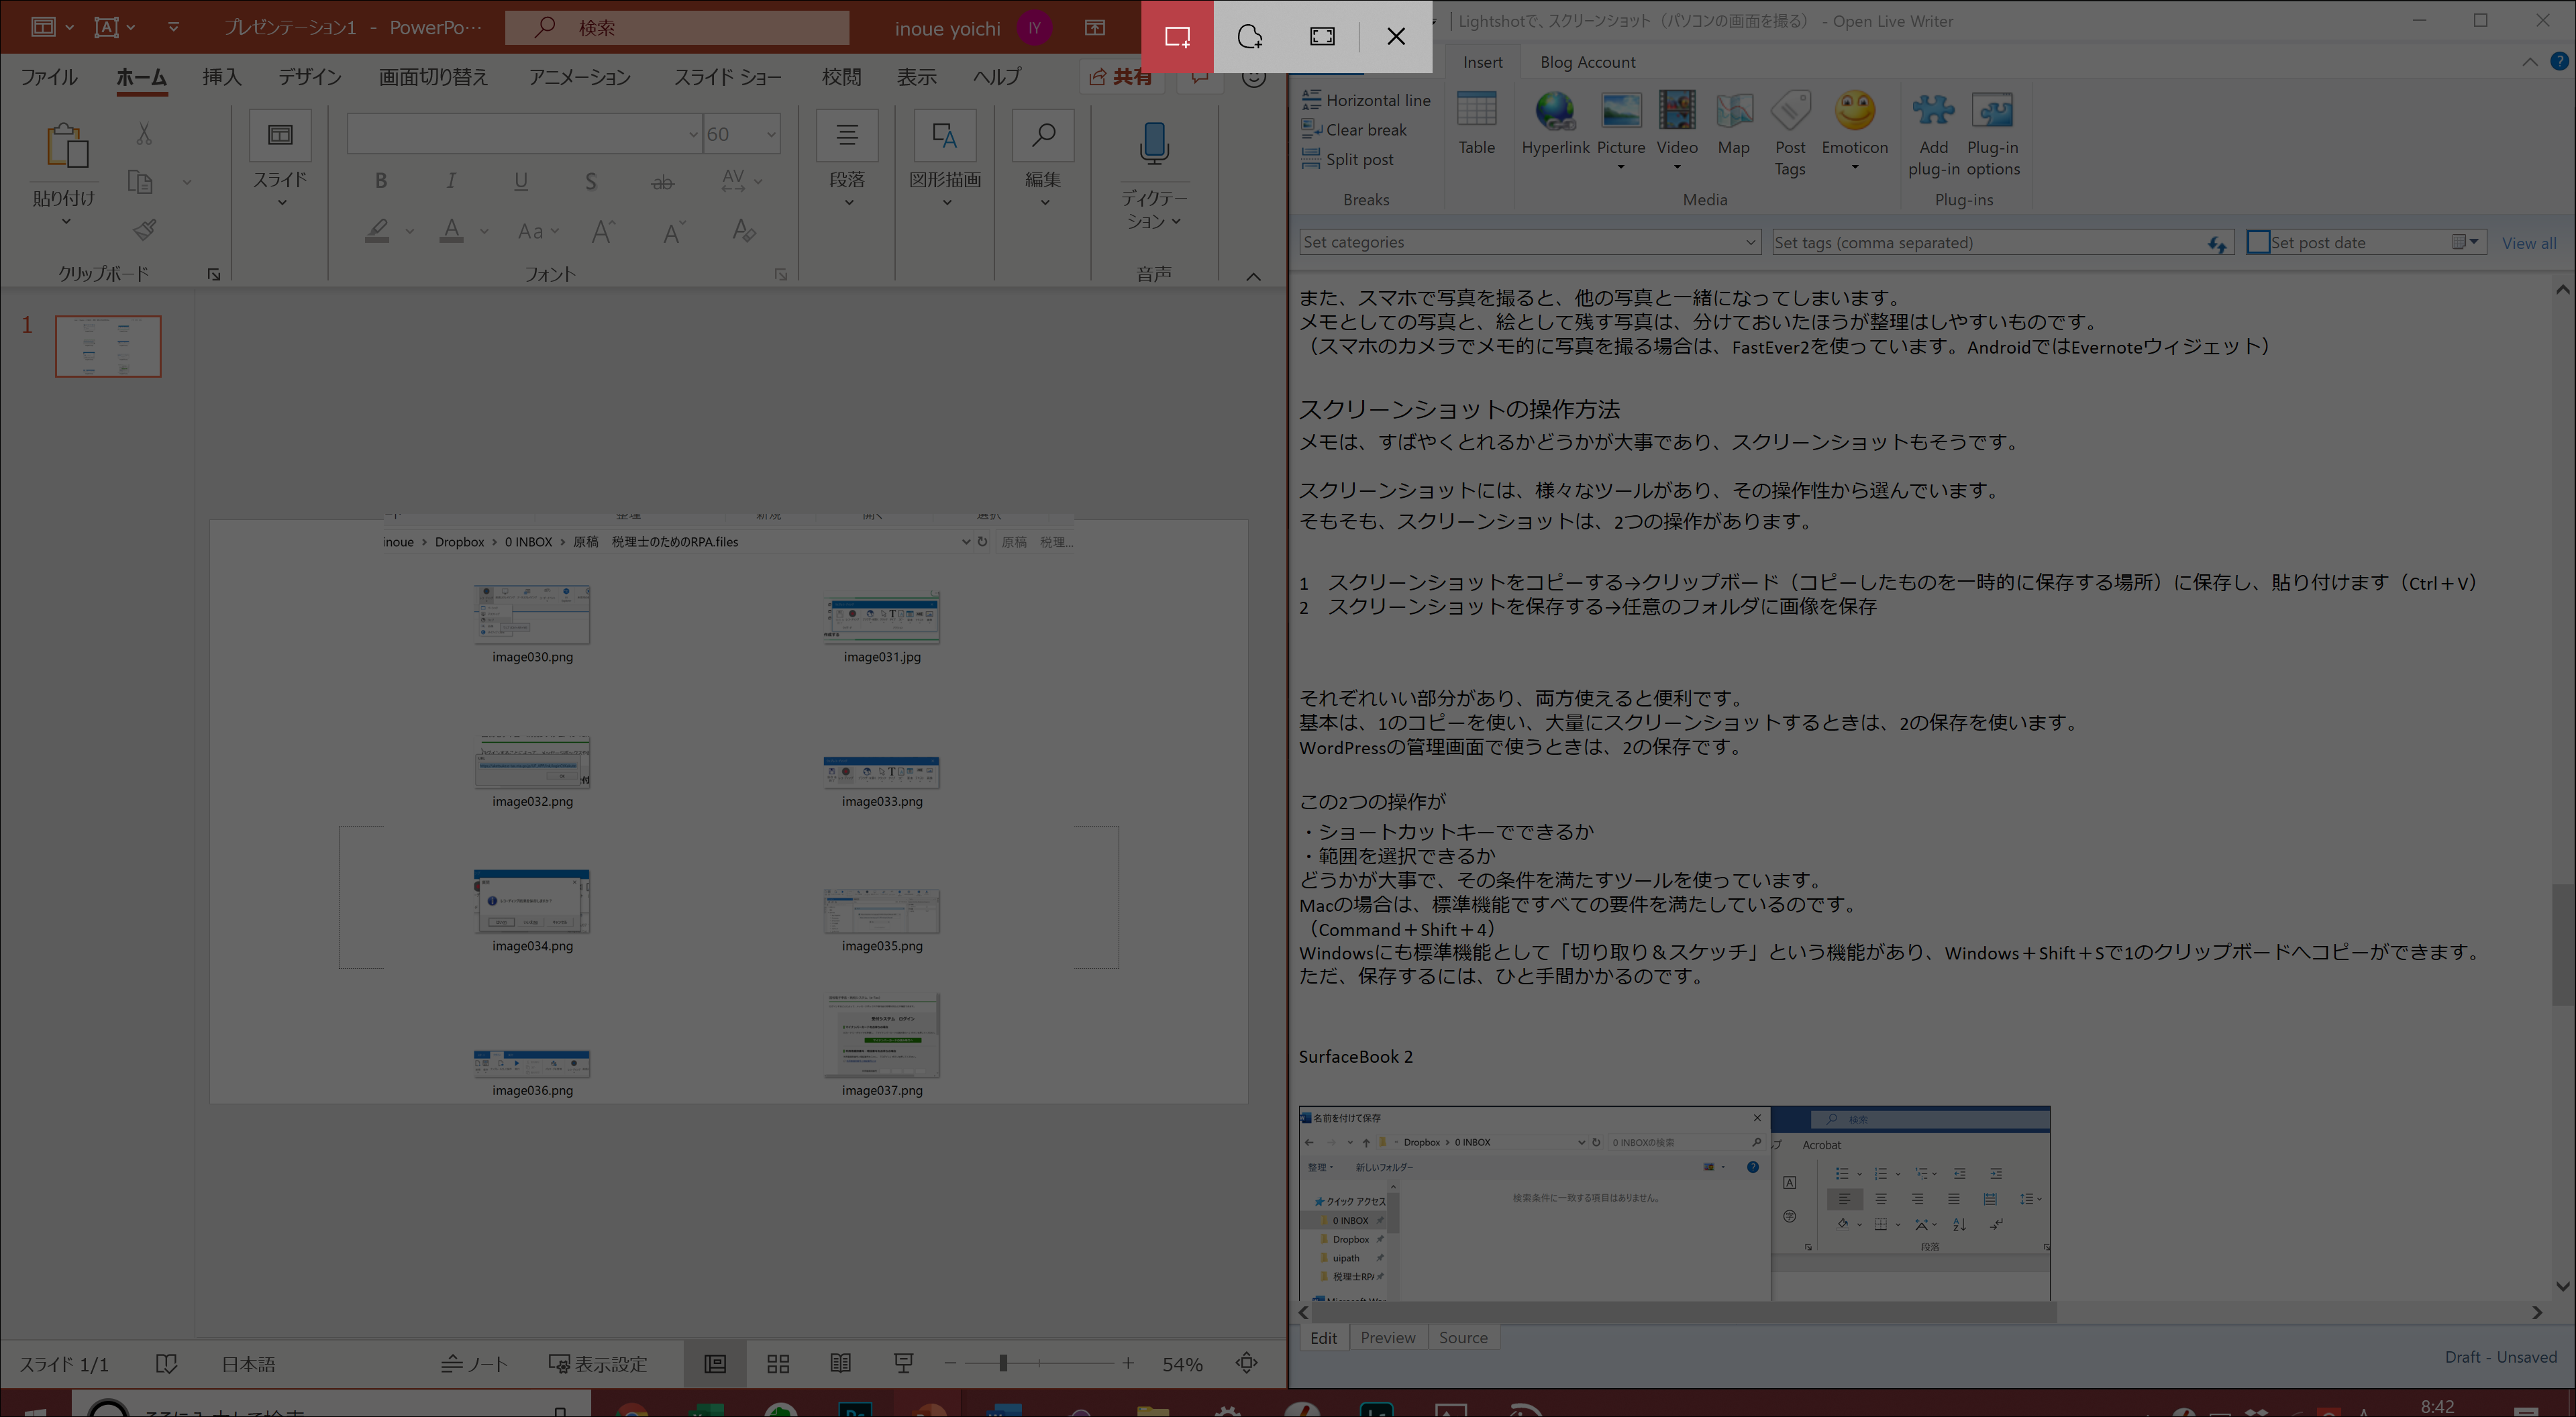Open the Paragraph (段落) group menu
This screenshot has width=2576, height=1417.
847,160
